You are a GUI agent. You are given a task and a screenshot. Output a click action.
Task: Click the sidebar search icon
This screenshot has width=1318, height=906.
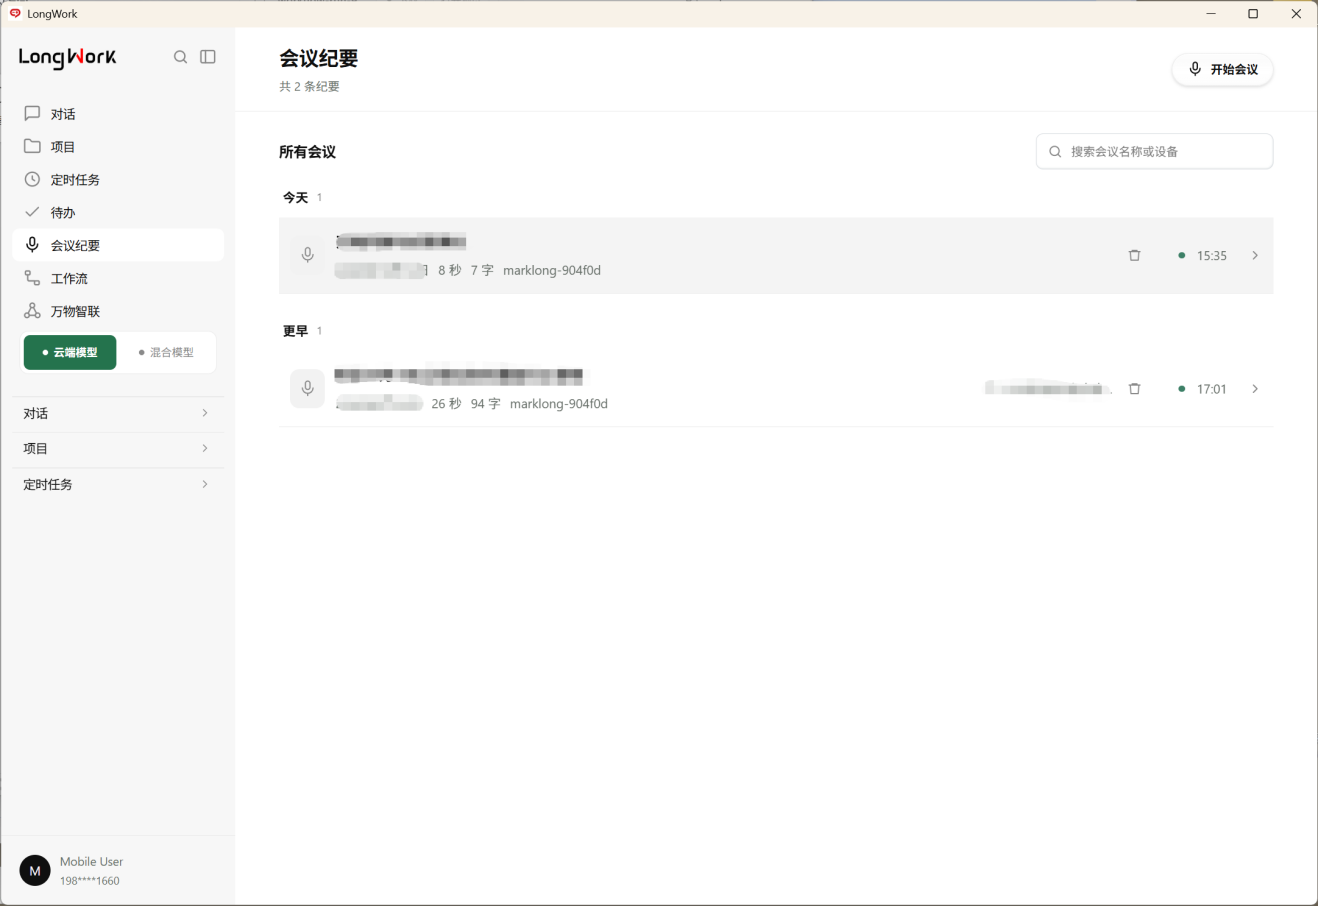coord(180,57)
